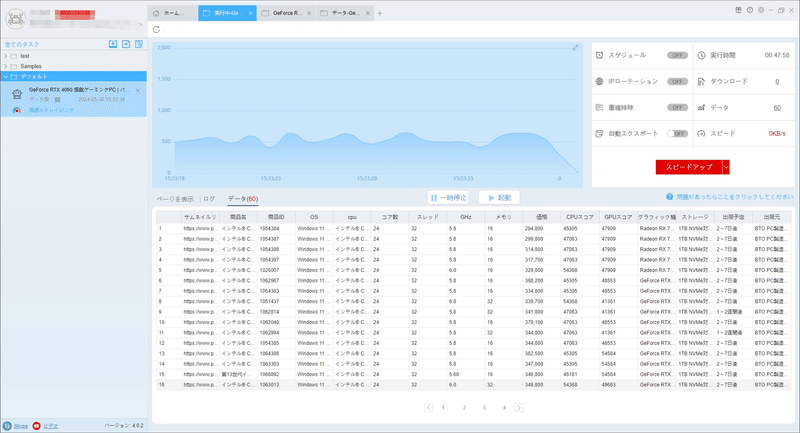Go to next page of the data table
The height and width of the screenshot is (433, 800).
coord(519,407)
